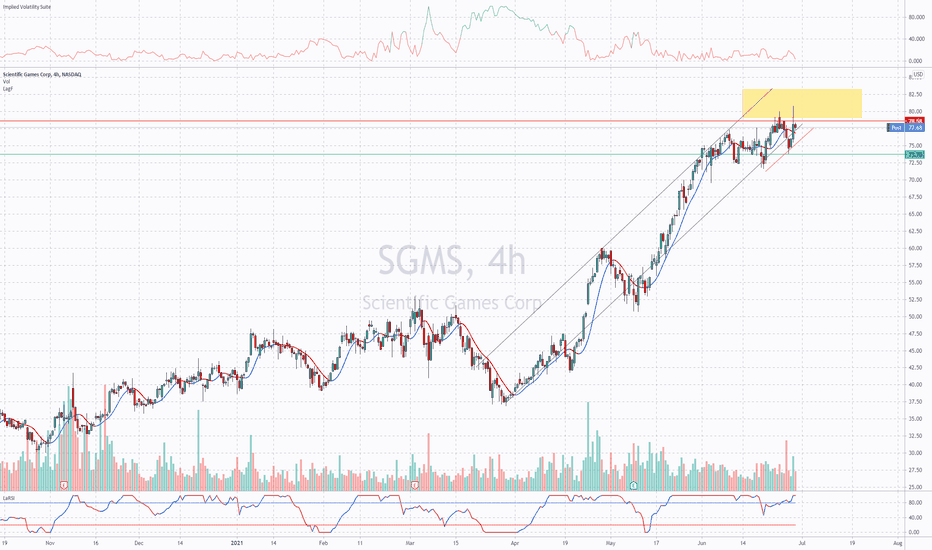Viewport: 932px width, 550px height.
Task: Click the 82.50 price scale value
Action: (x=915, y=94)
